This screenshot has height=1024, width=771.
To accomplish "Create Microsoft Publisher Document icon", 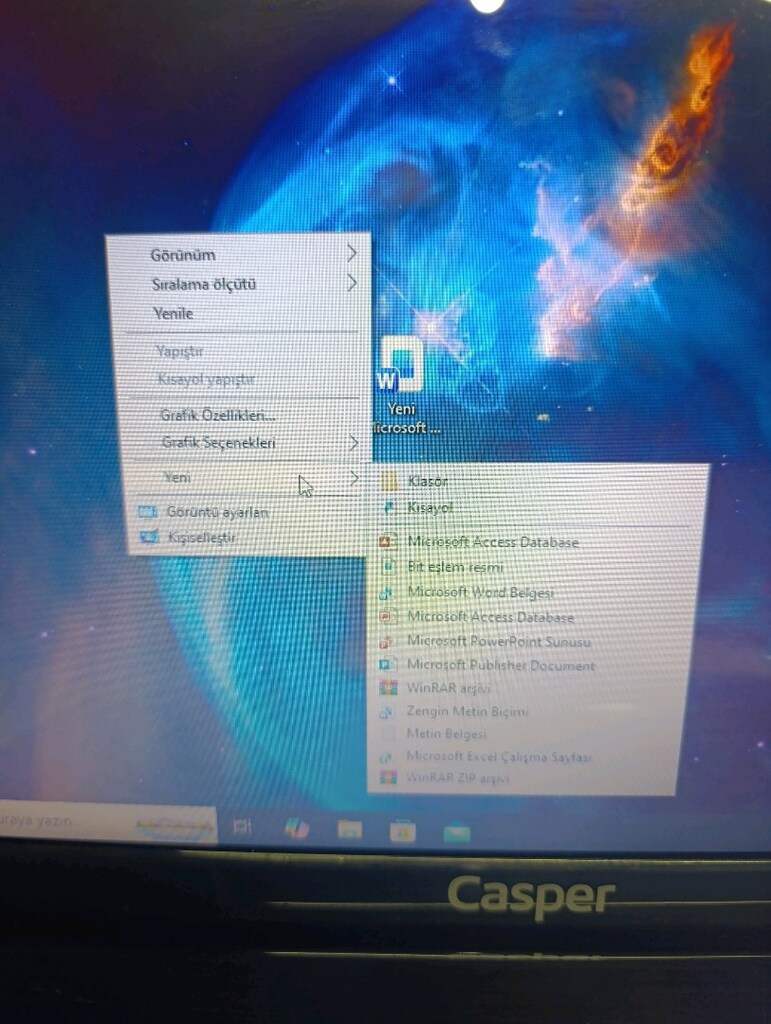I will coord(387,665).
